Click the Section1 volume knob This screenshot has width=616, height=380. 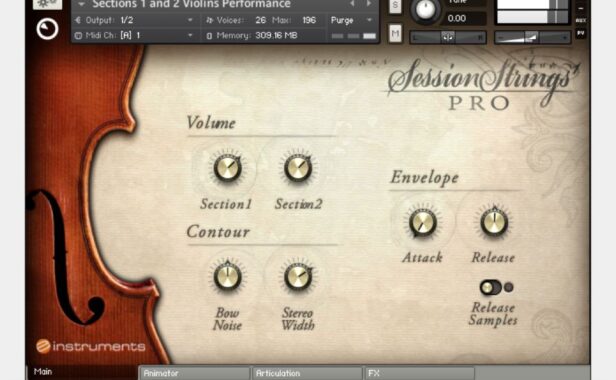click(227, 168)
